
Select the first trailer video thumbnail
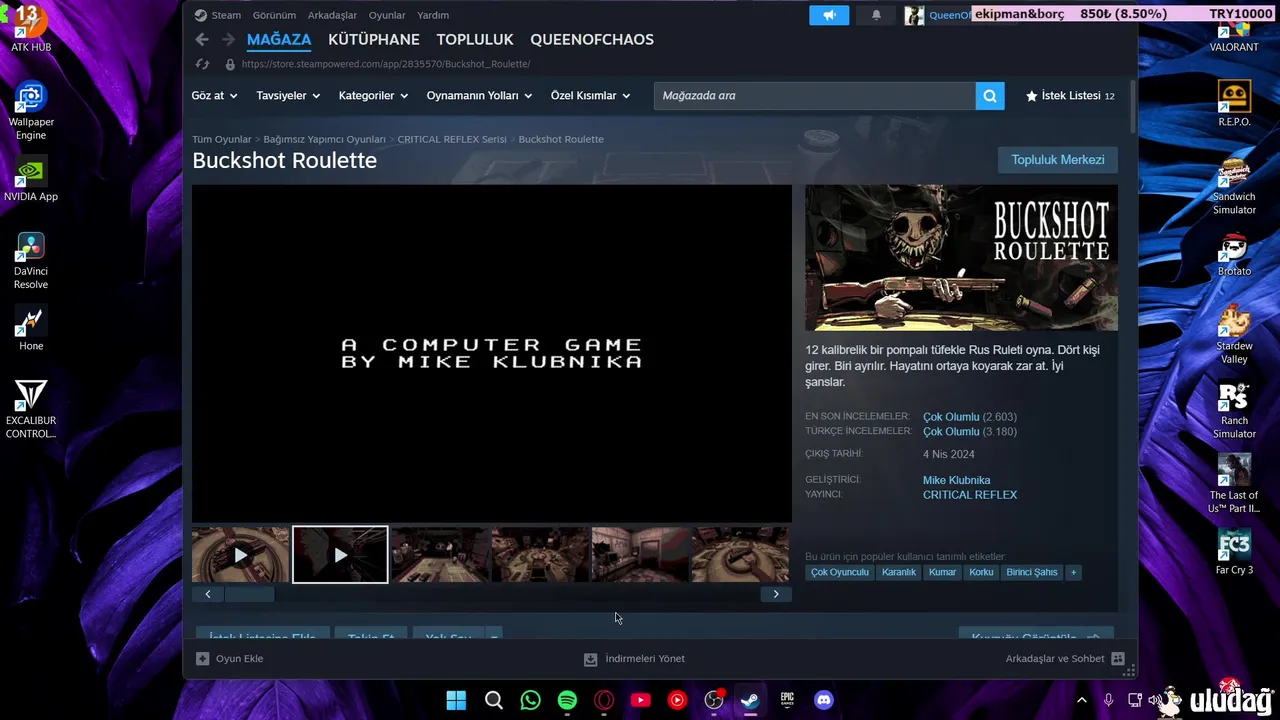[x=241, y=555]
